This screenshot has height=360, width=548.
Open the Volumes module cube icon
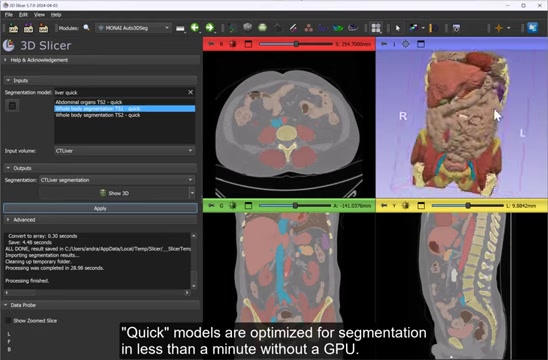tap(247, 28)
